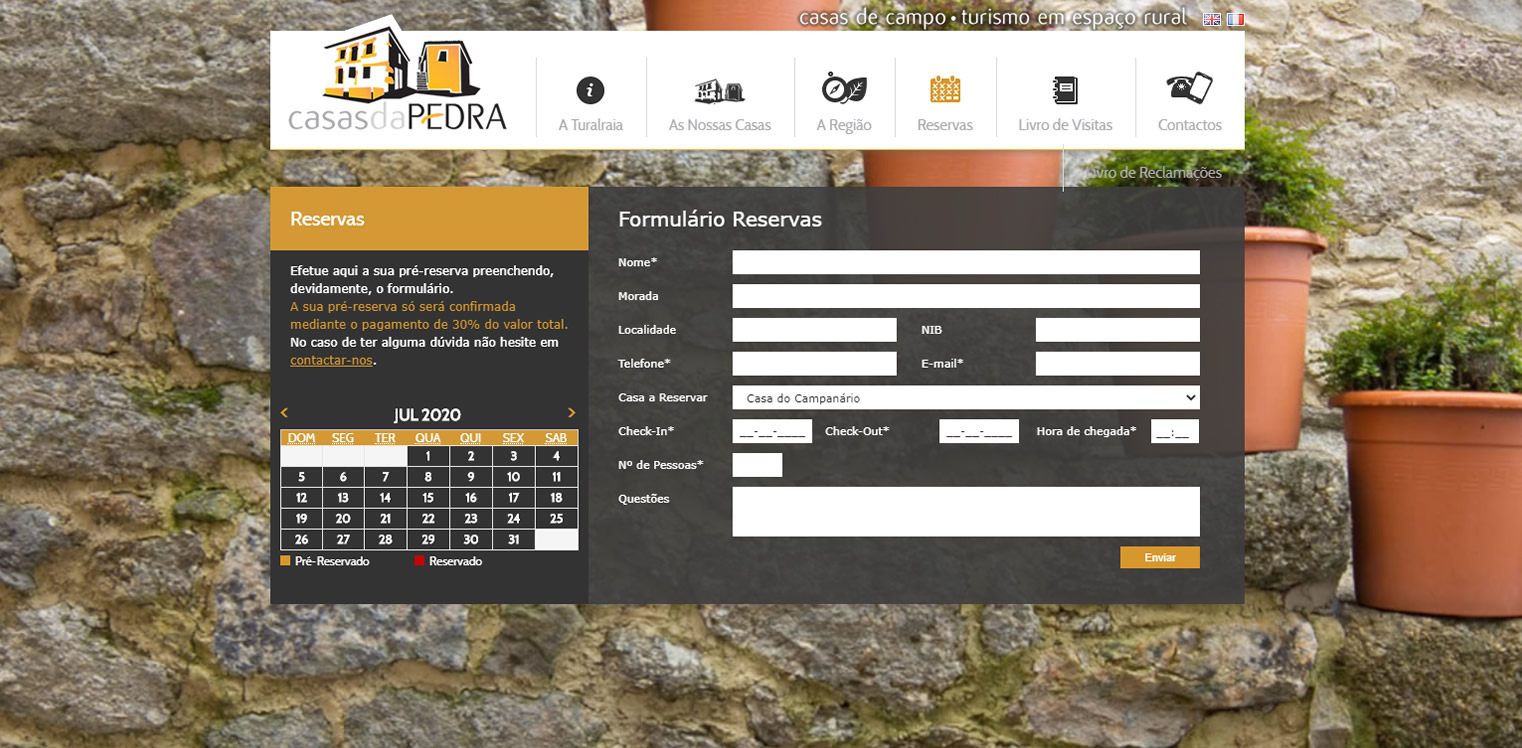Viewport: 1522px width, 748px height.
Task: Focus the Nome input field
Action: pos(966,262)
